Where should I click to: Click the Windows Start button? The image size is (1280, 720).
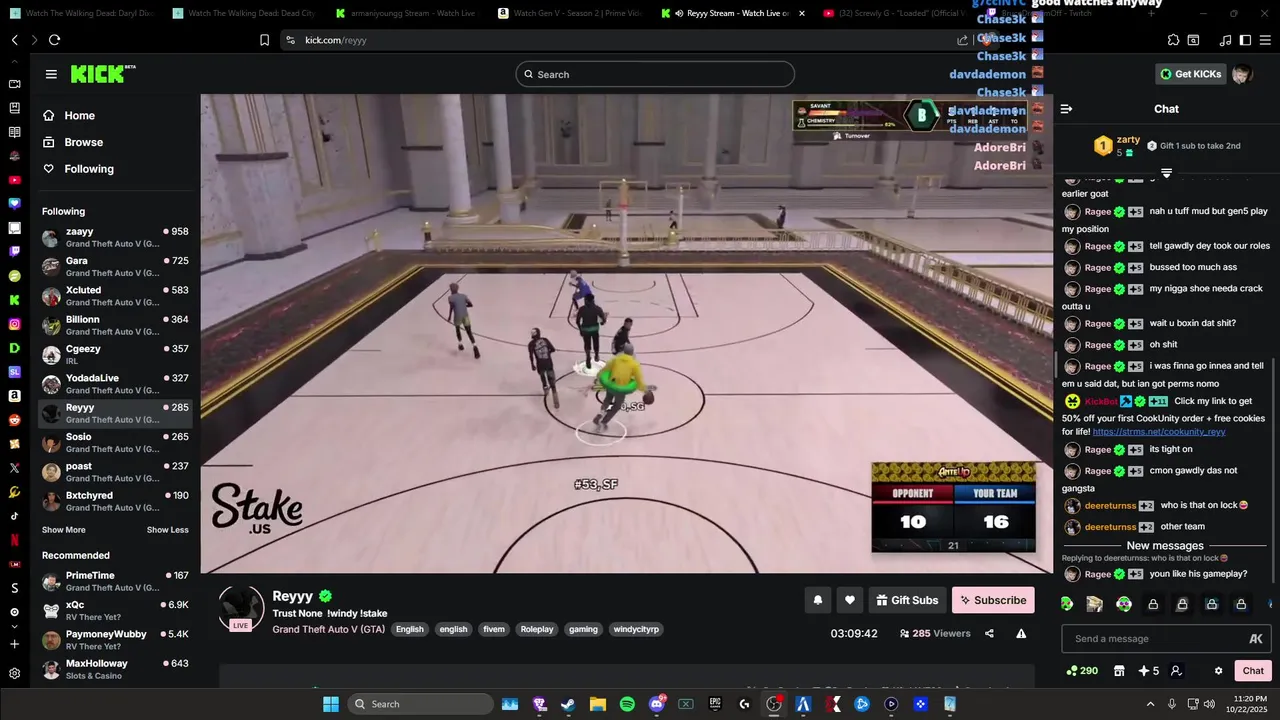(x=331, y=704)
